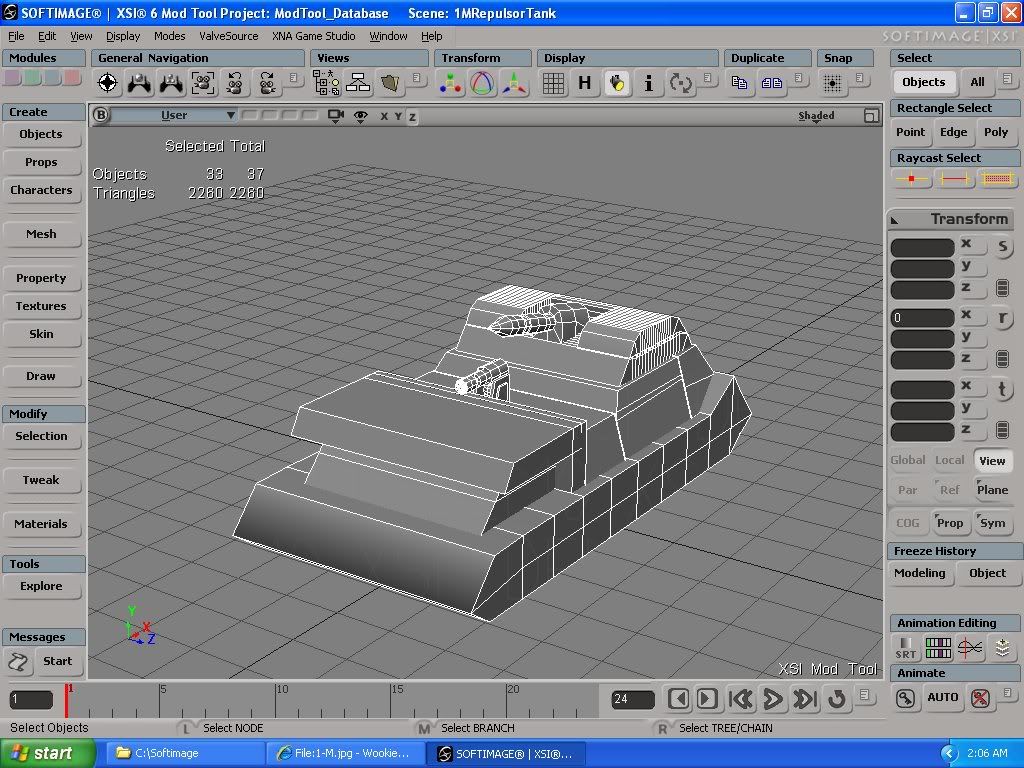
Task: Open C:\Softimage taskbar window
Action: point(184,753)
